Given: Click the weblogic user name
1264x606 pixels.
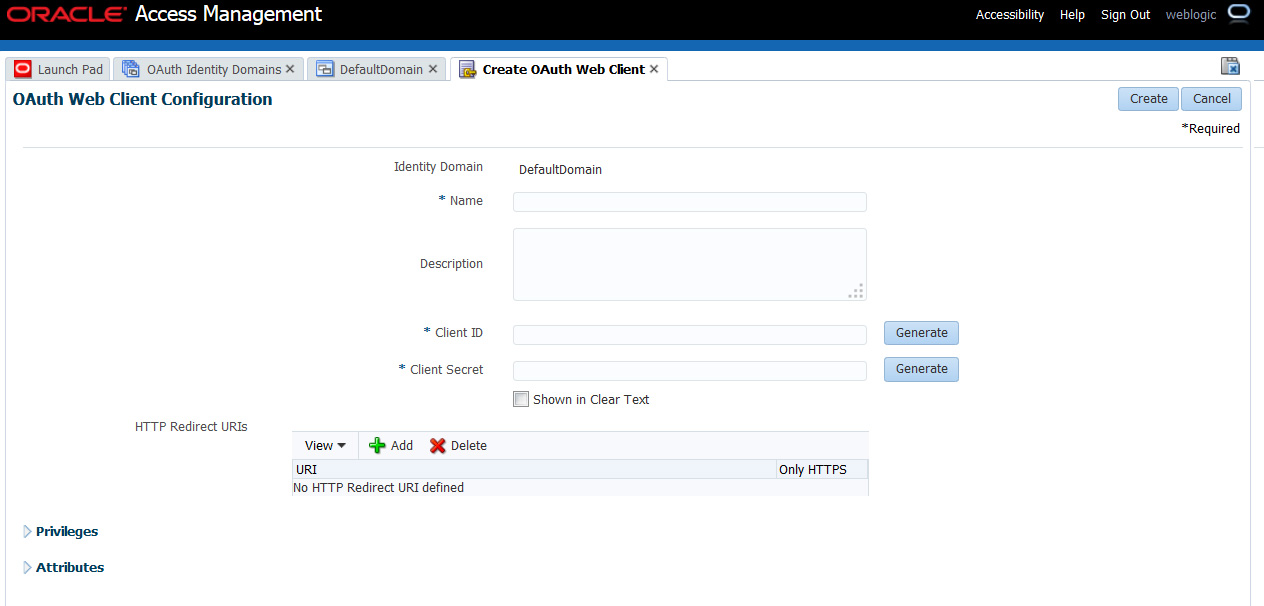Looking at the screenshot, I should (x=1192, y=15).
